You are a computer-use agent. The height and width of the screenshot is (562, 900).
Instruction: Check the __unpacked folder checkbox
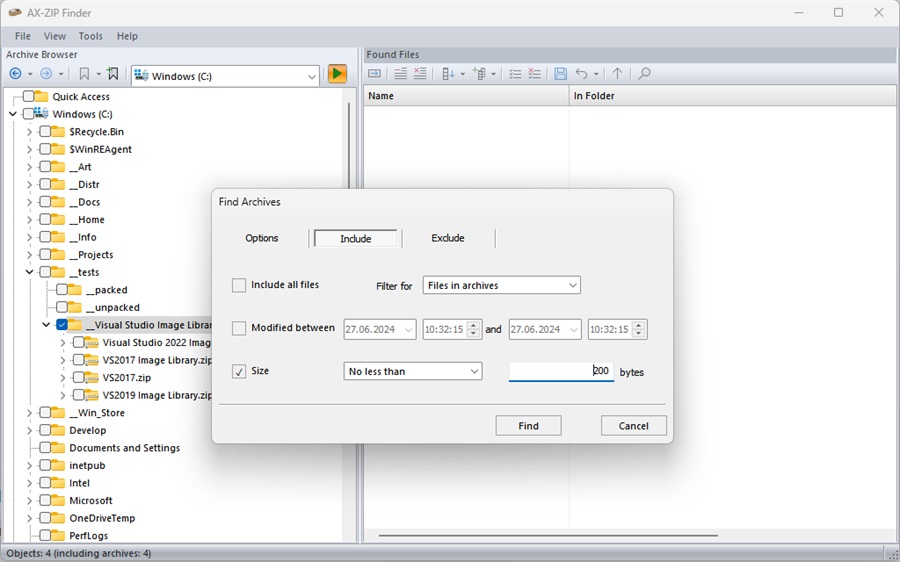(x=62, y=307)
